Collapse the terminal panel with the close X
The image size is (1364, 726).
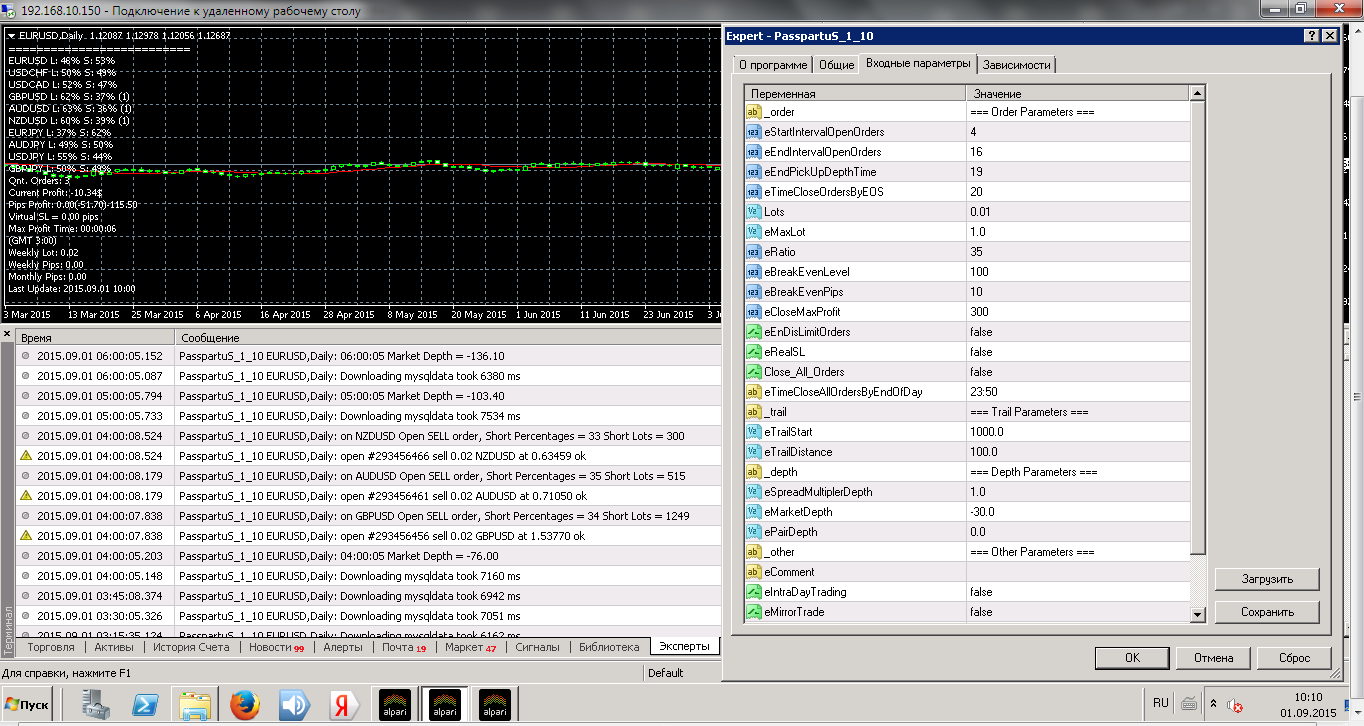tap(6, 334)
